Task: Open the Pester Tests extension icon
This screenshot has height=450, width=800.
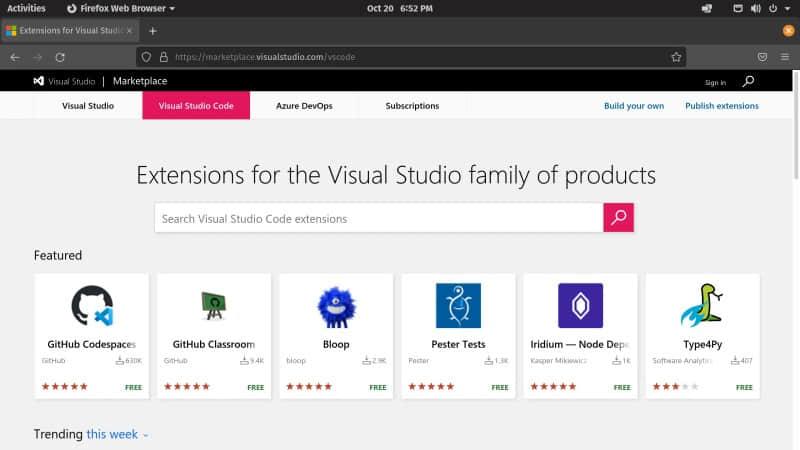Action: [458, 306]
